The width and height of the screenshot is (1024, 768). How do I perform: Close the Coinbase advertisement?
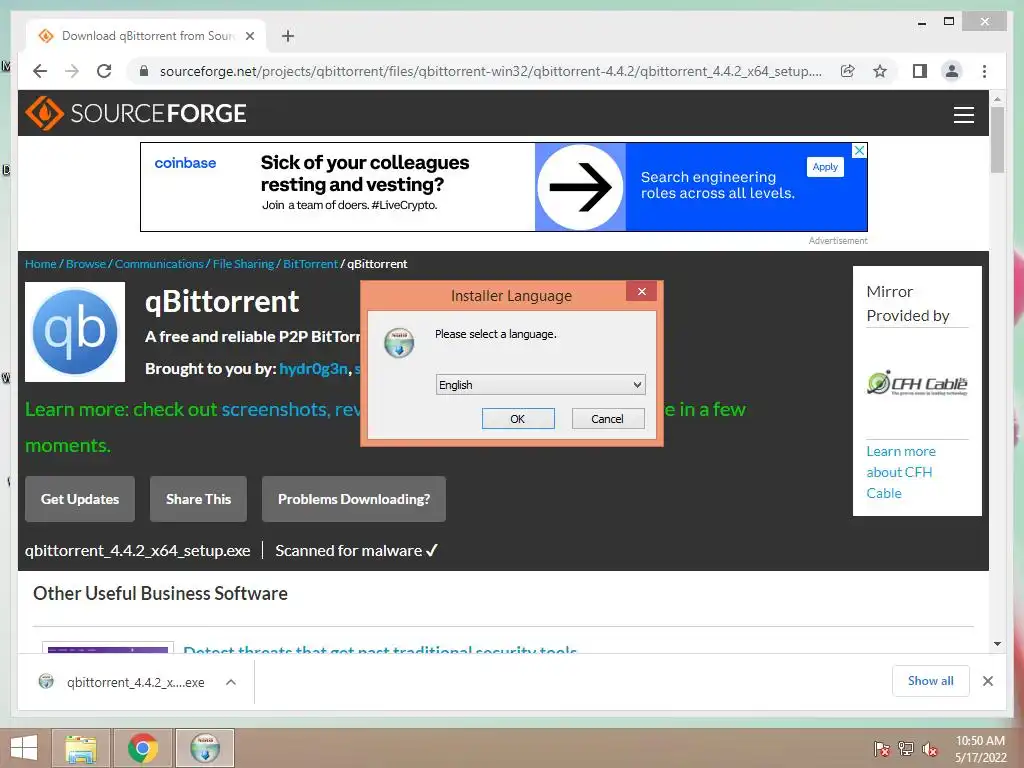coord(859,150)
